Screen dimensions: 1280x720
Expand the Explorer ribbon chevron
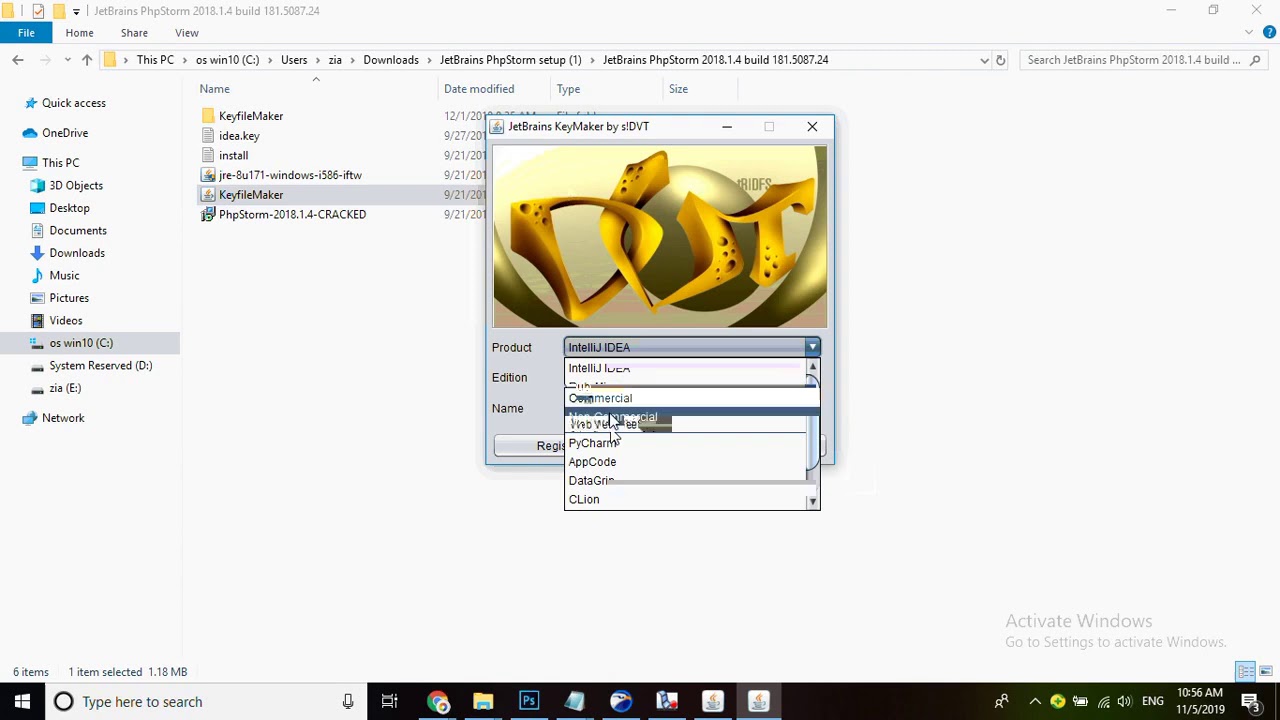point(1248,33)
